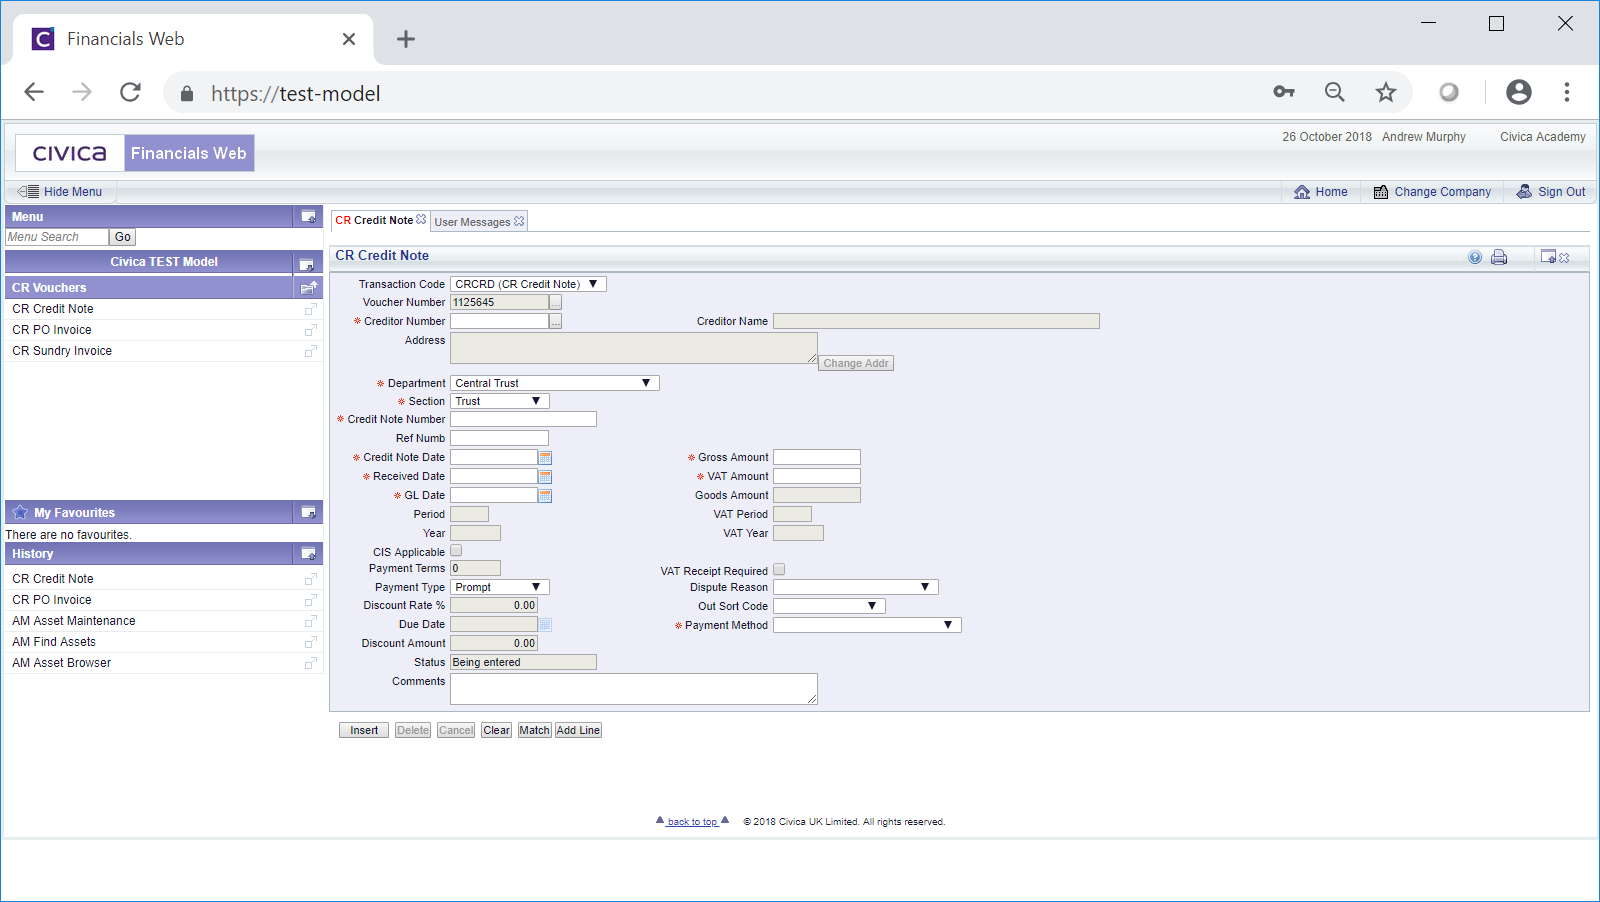Image resolution: width=1600 pixels, height=902 pixels.
Task: Reload the browser page
Action: click(x=130, y=92)
